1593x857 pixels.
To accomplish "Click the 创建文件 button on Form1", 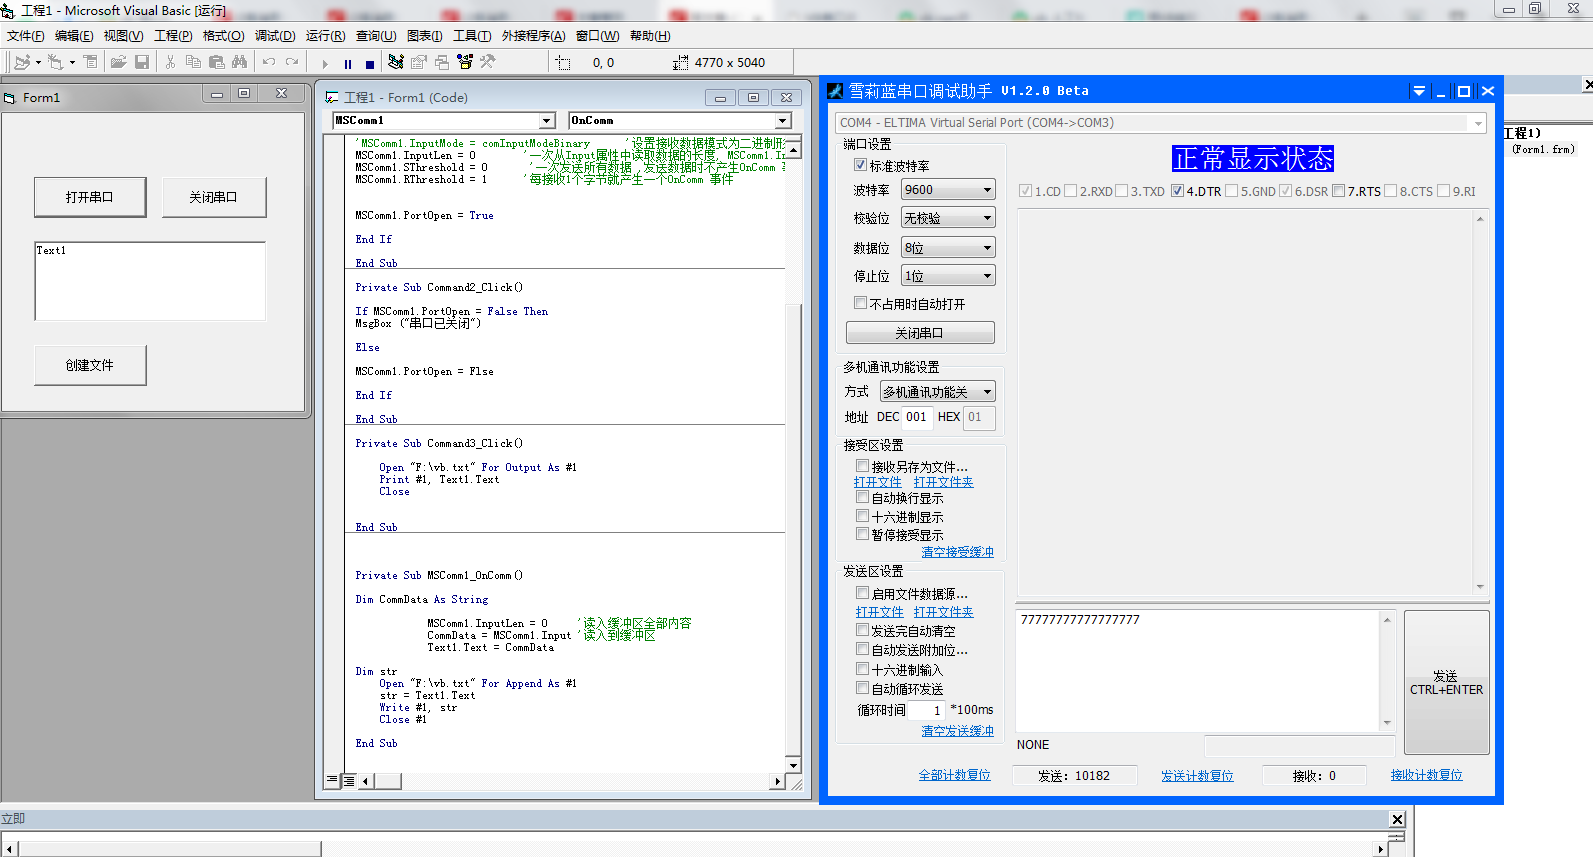I will (x=90, y=365).
